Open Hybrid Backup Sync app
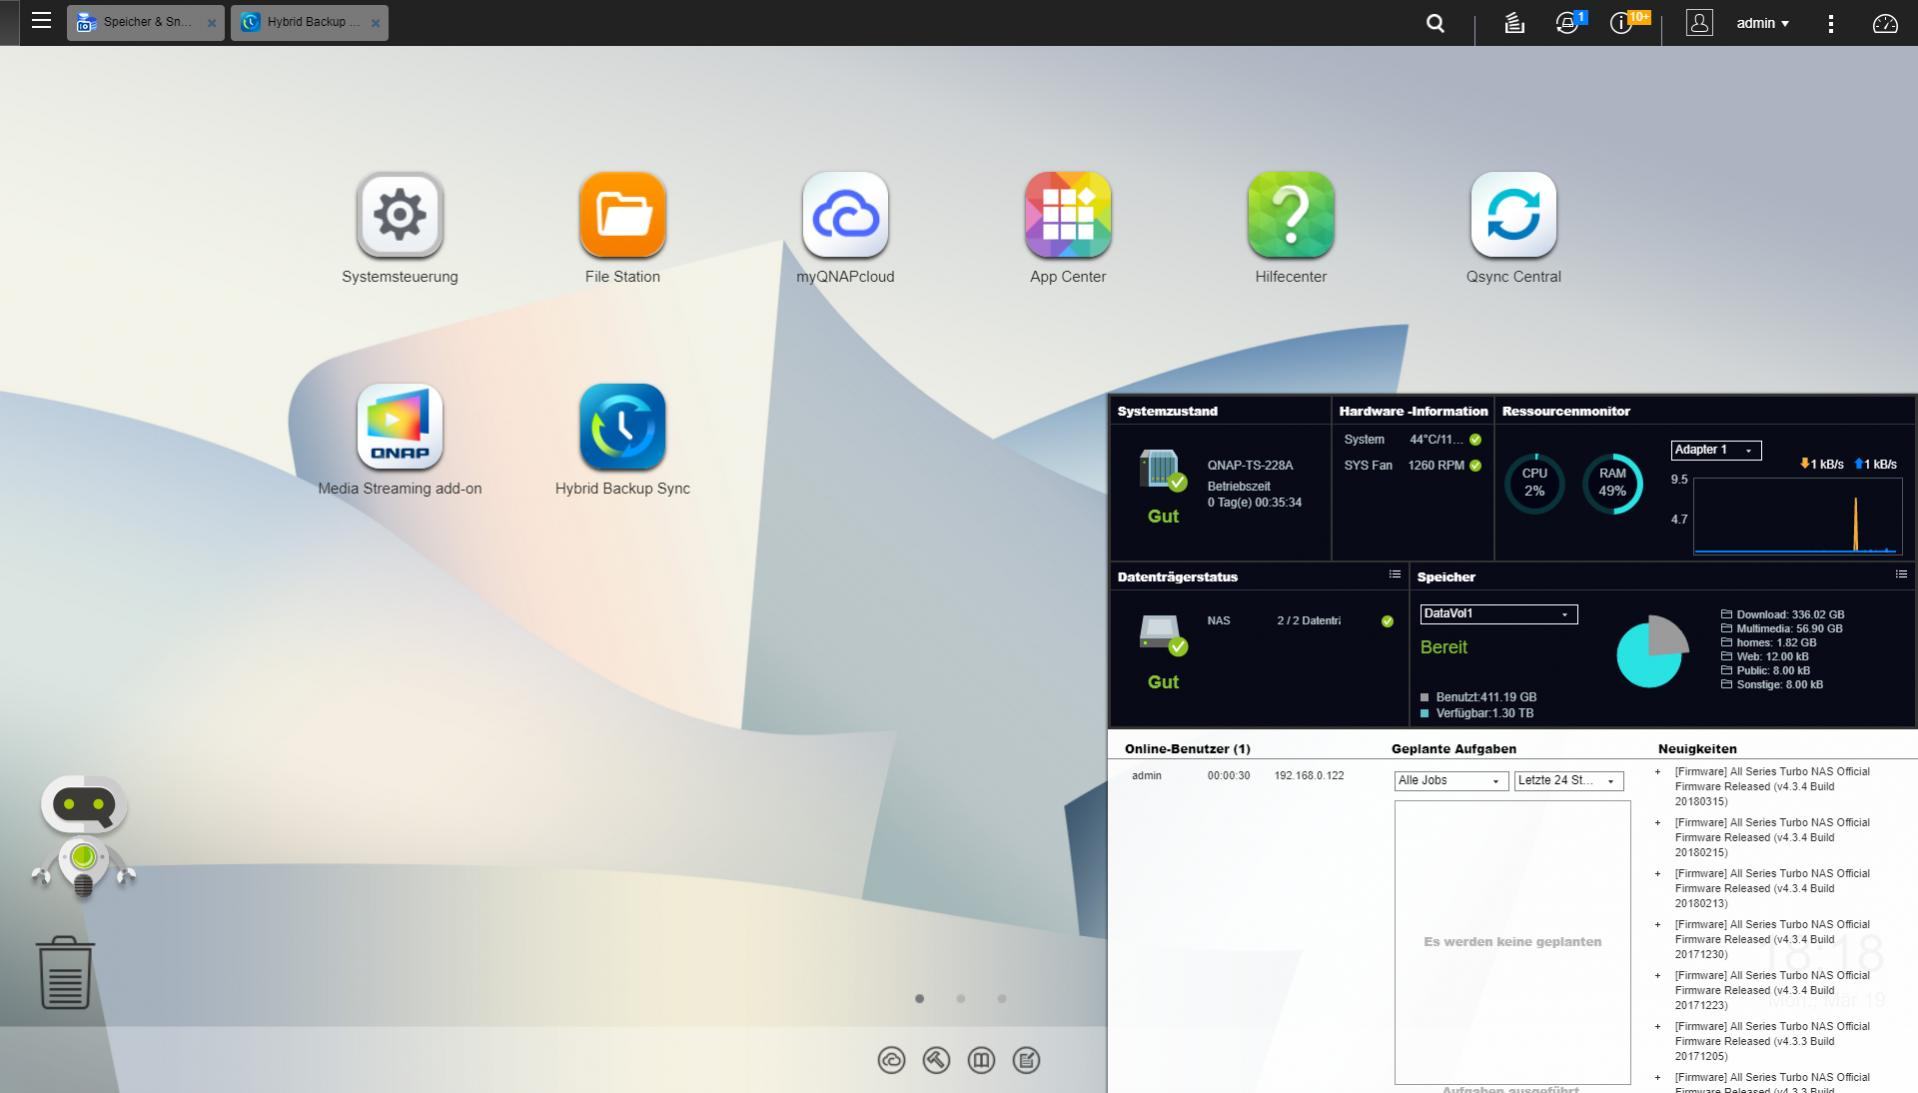Image resolution: width=1918 pixels, height=1093 pixels. [x=622, y=427]
